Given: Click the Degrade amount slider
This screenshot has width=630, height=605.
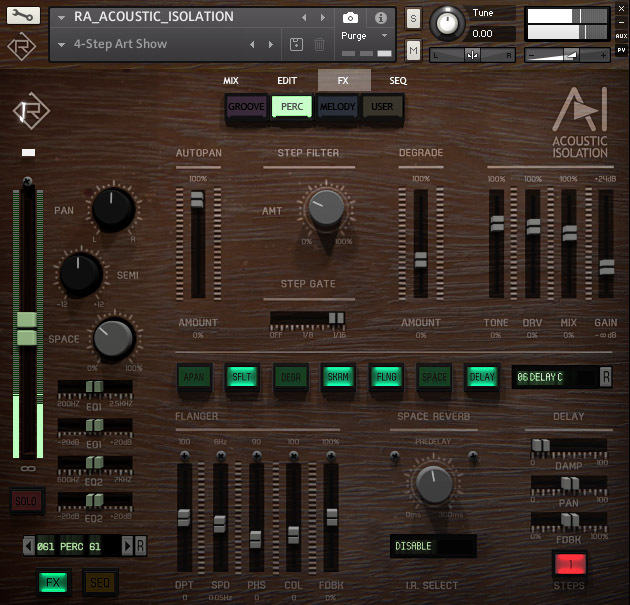Looking at the screenshot, I should tap(421, 258).
